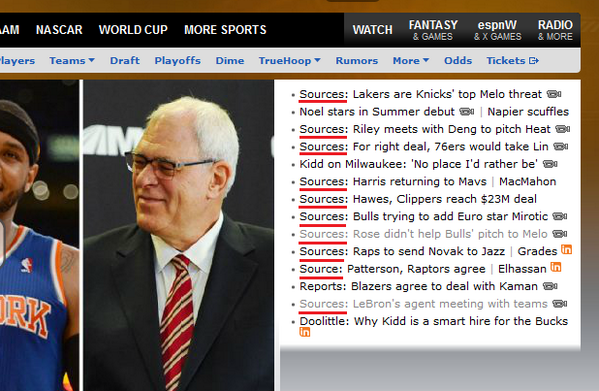The image size is (599, 391).
Task: Click video icon after Kidd on Milwaukee headline
Action: pyautogui.click(x=550, y=164)
